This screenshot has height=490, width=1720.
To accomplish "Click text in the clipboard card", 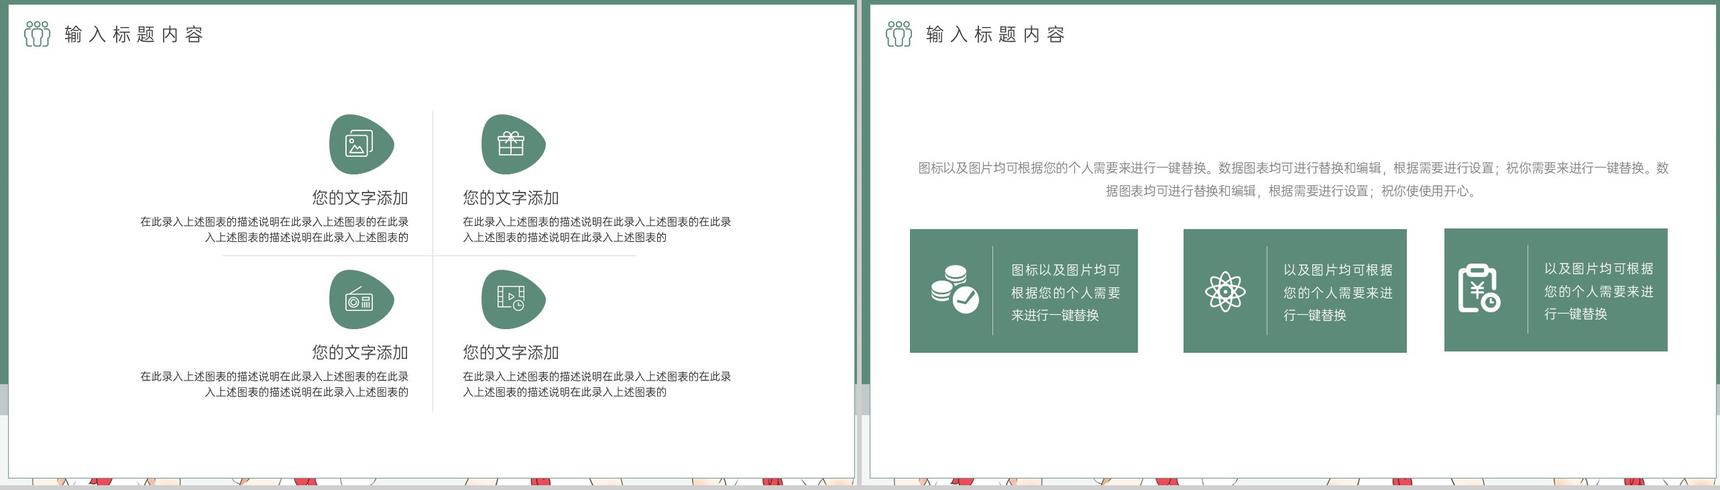I will 1599,292.
